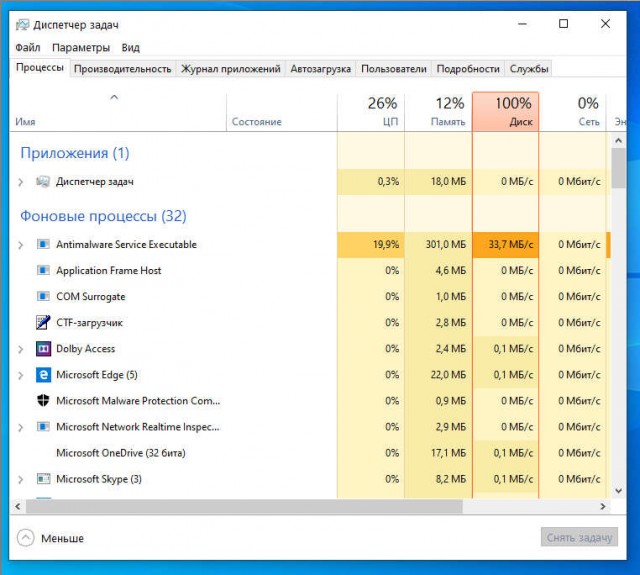
Task: Click the horizontal scrollbar thumb
Action: pos(244,506)
